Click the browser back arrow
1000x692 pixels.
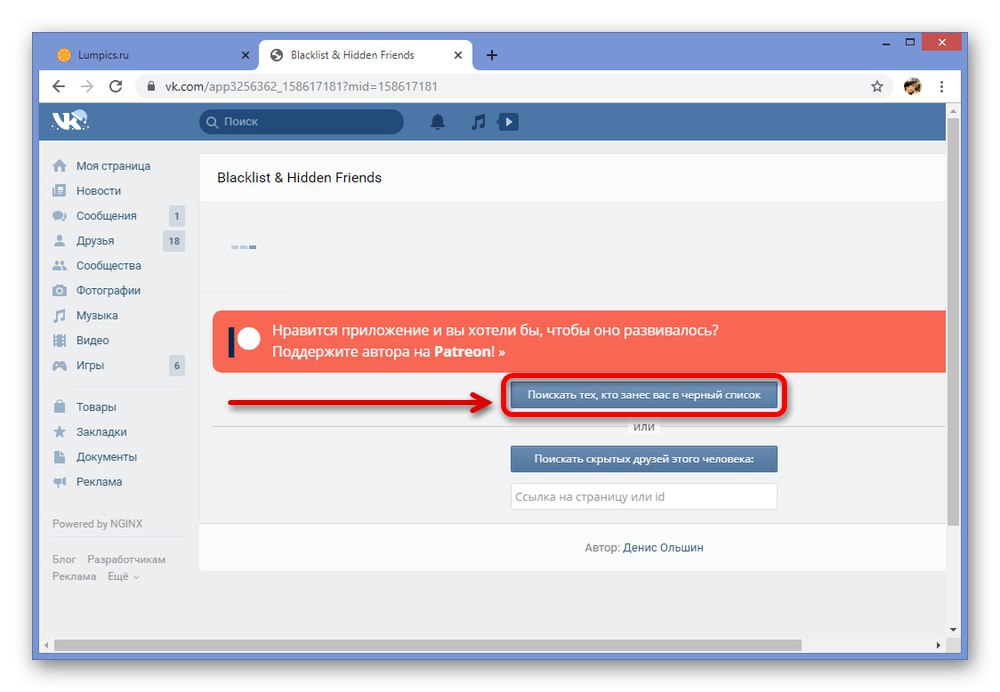pyautogui.click(x=59, y=87)
